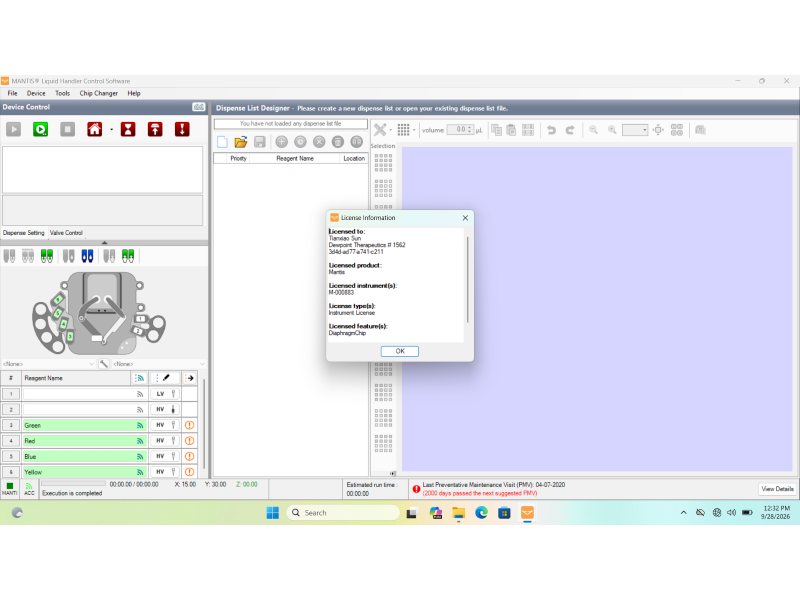Collapse the panel with the up-triangle divider

104,243
